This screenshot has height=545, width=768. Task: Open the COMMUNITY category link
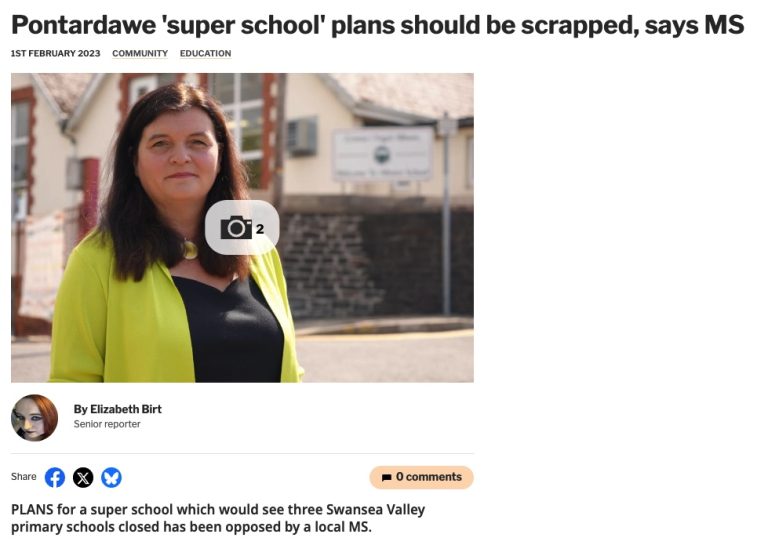140,53
